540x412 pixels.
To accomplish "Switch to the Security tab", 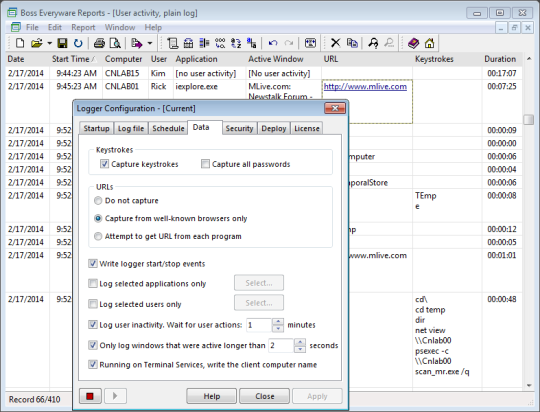I will 239,128.
